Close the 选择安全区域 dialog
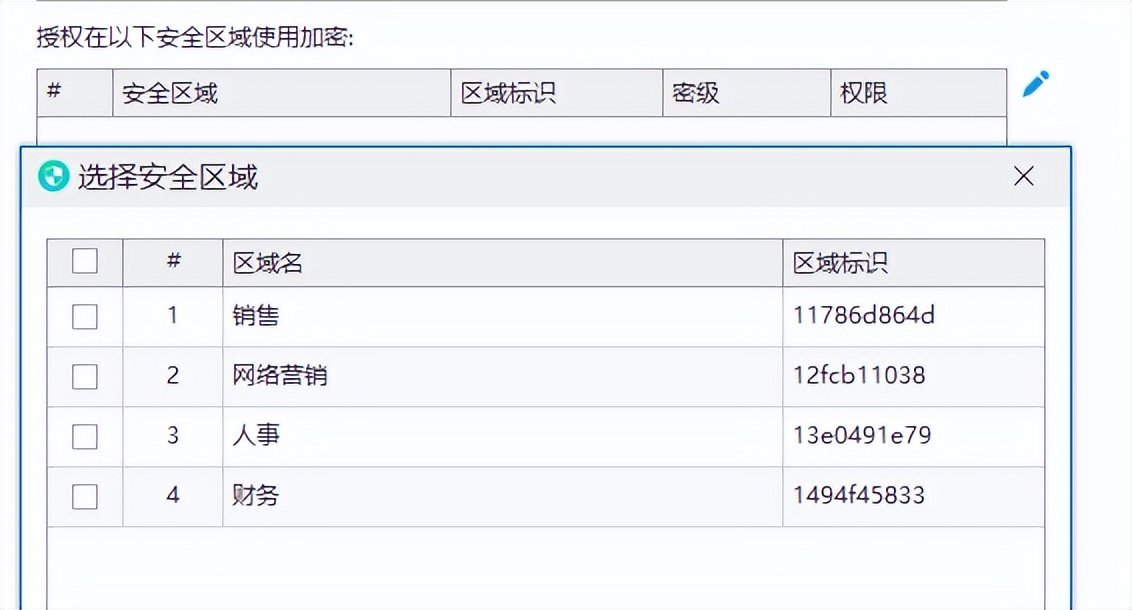The image size is (1132, 610). (x=1024, y=176)
